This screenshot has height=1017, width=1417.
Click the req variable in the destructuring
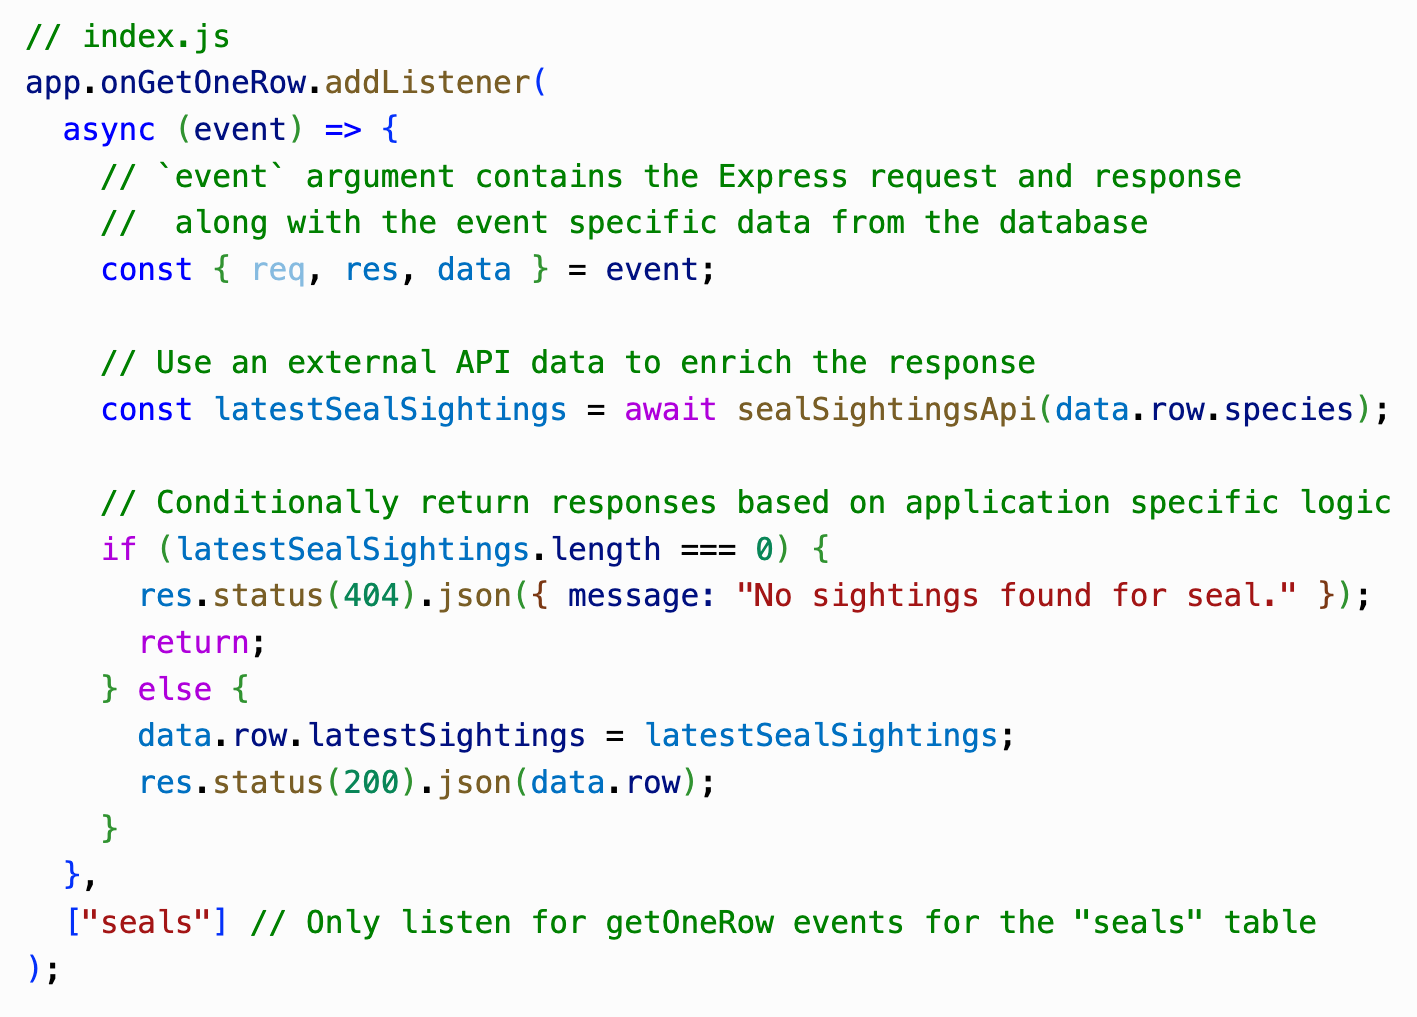coord(278,270)
